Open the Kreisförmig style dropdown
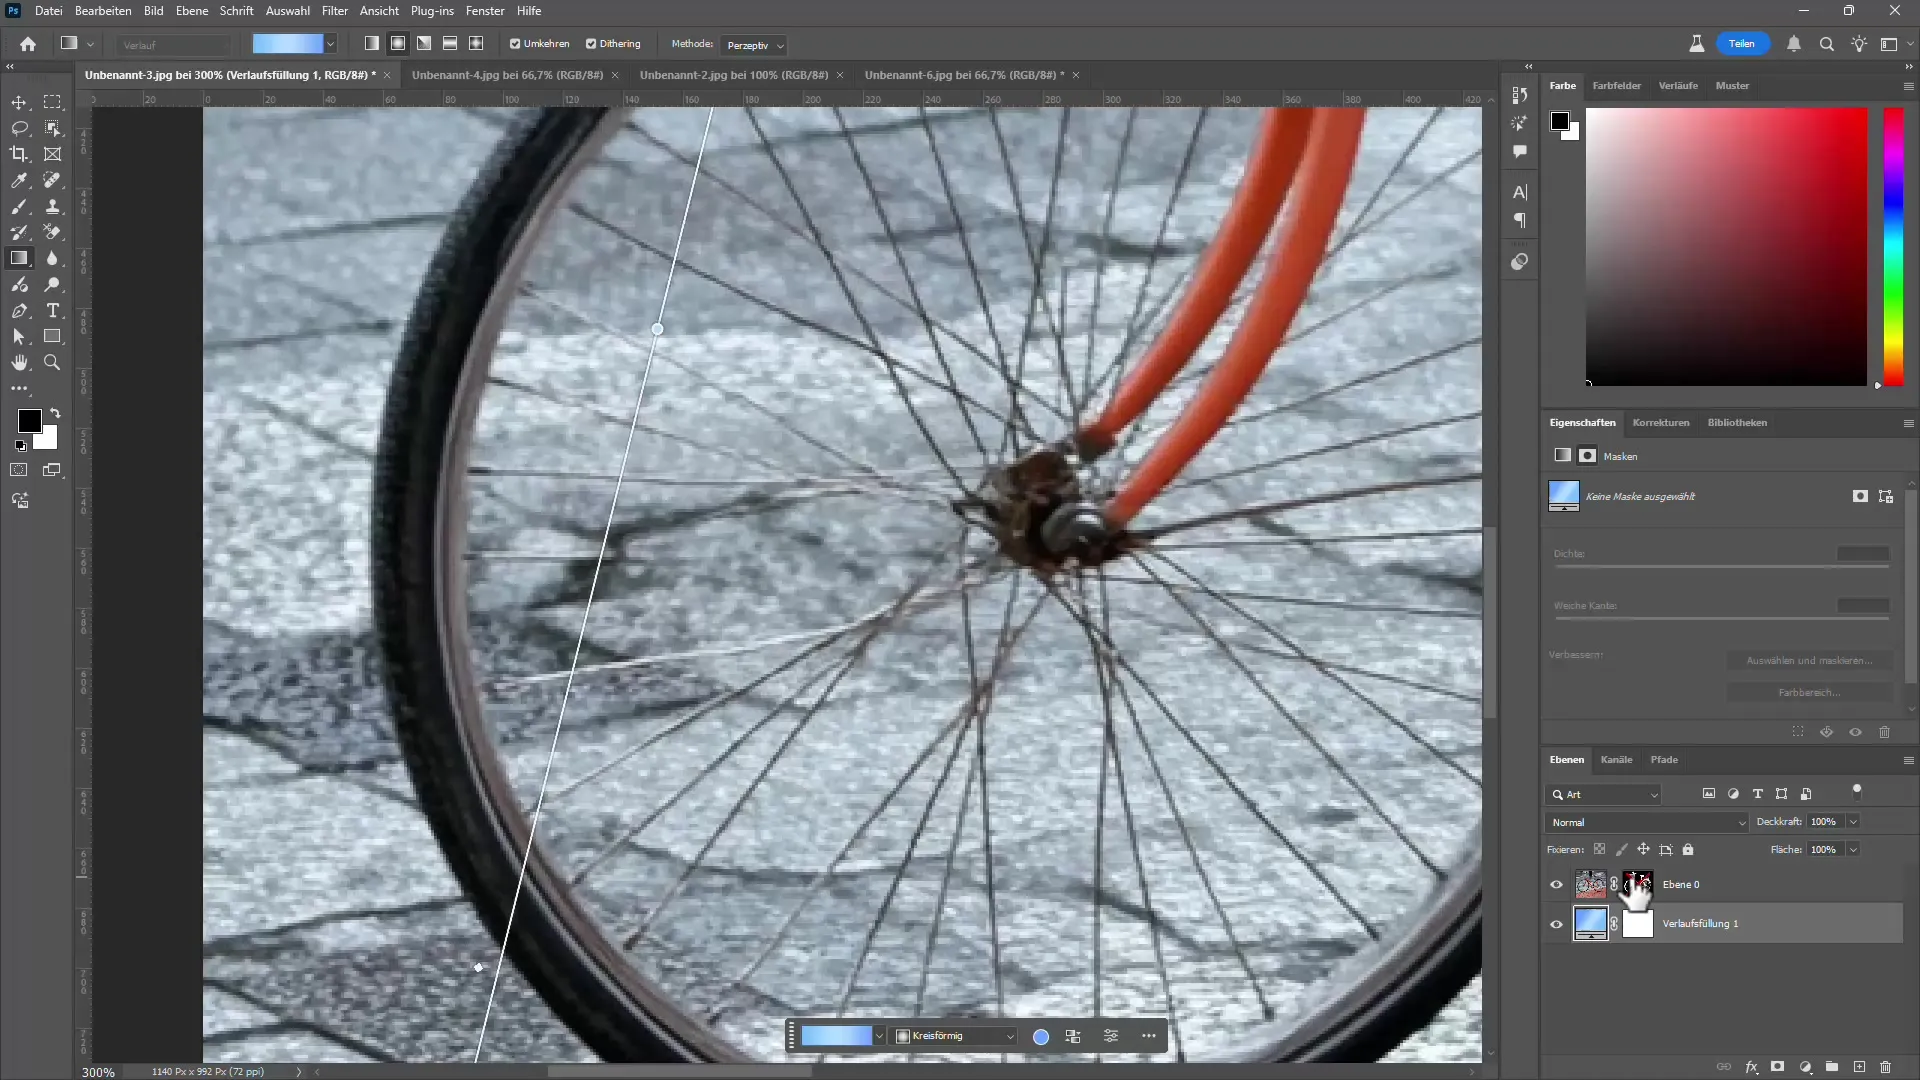This screenshot has height=1080, width=1920. coord(955,1036)
